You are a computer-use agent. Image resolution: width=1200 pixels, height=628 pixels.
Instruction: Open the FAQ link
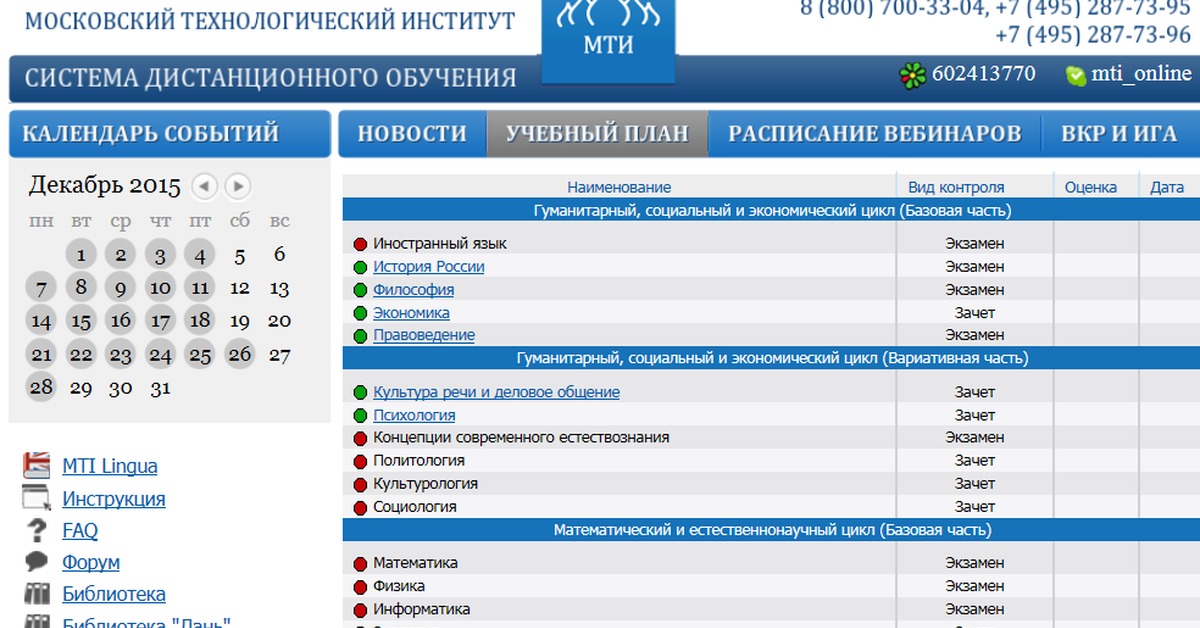pyautogui.click(x=80, y=530)
